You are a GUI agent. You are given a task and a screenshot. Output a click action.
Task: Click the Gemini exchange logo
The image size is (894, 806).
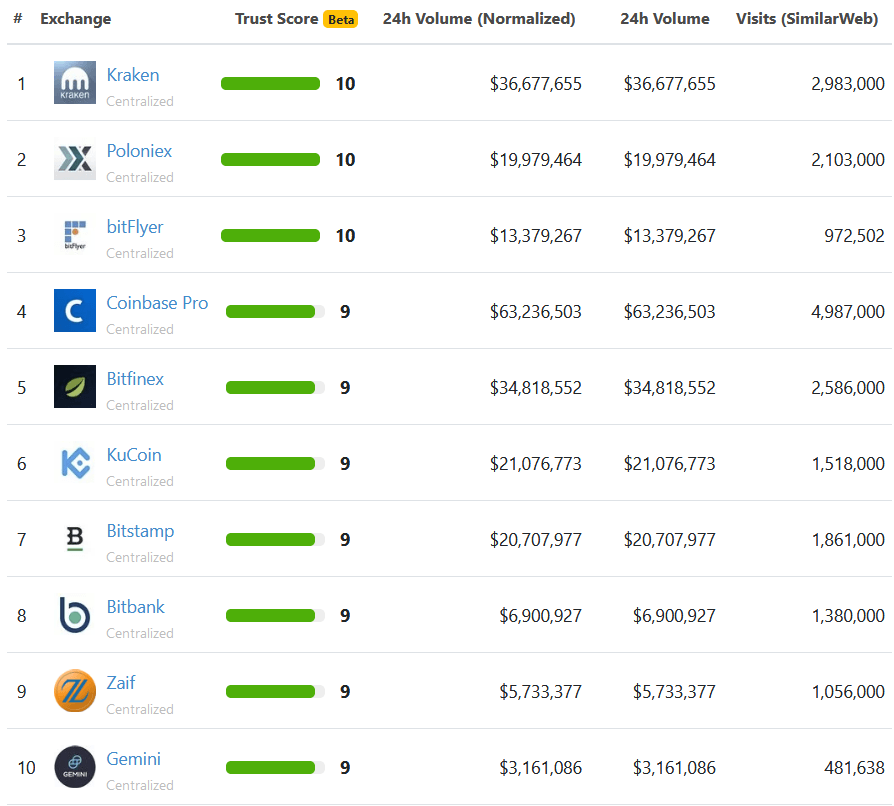click(x=75, y=767)
